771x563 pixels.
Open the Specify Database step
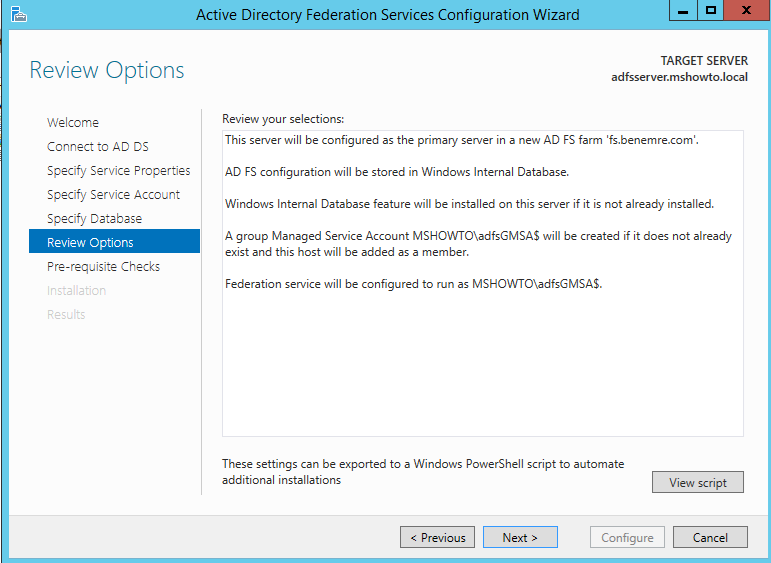point(94,219)
